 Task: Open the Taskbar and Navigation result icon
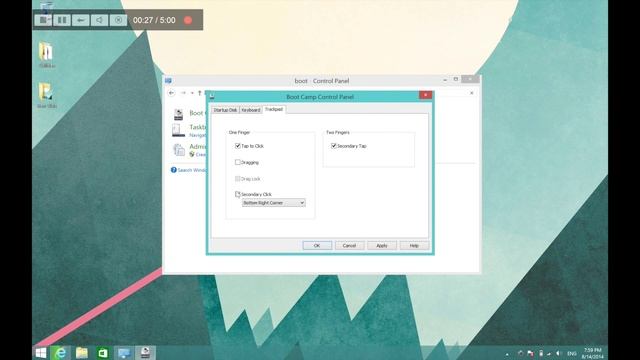[x=178, y=131]
